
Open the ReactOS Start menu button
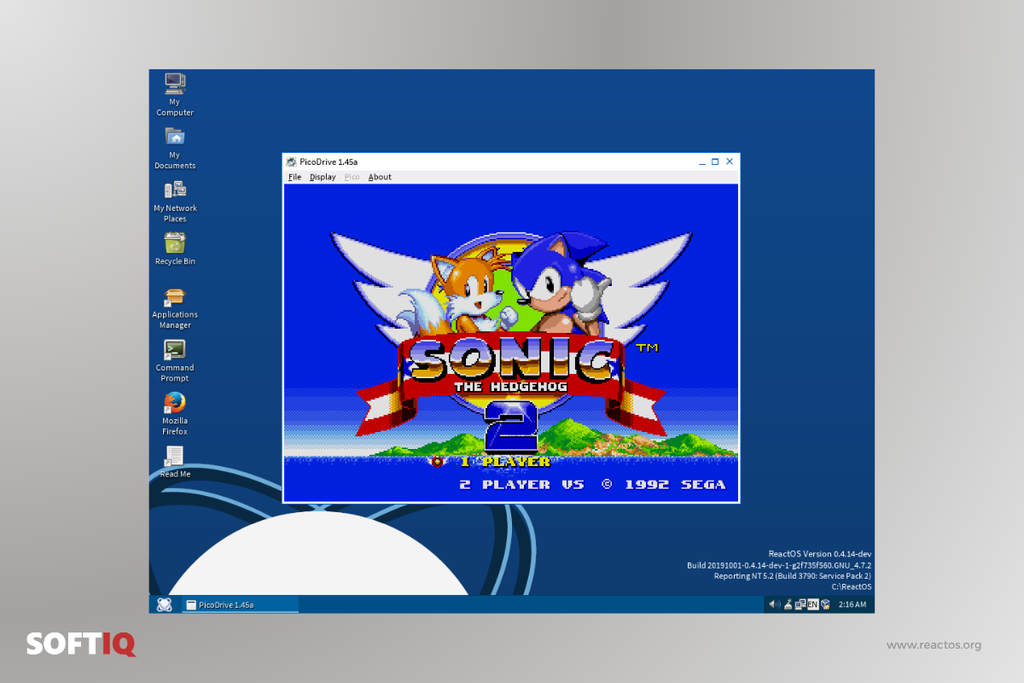tap(165, 605)
